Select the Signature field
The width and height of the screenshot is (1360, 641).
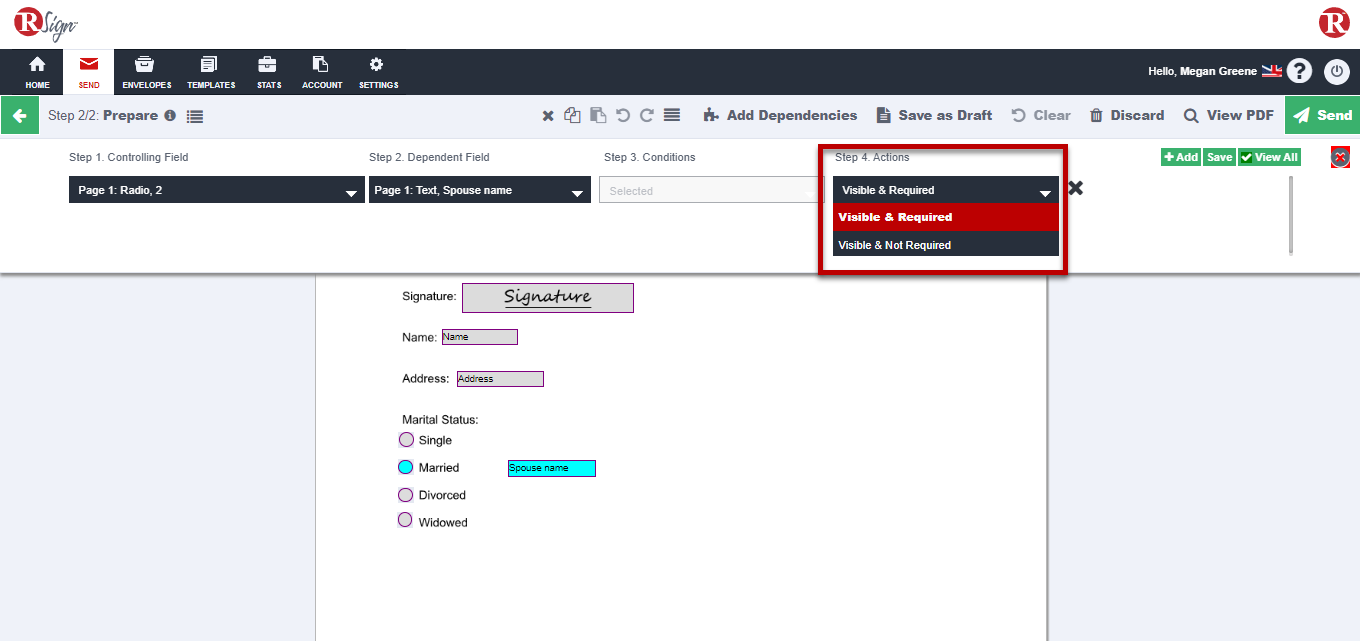click(547, 297)
